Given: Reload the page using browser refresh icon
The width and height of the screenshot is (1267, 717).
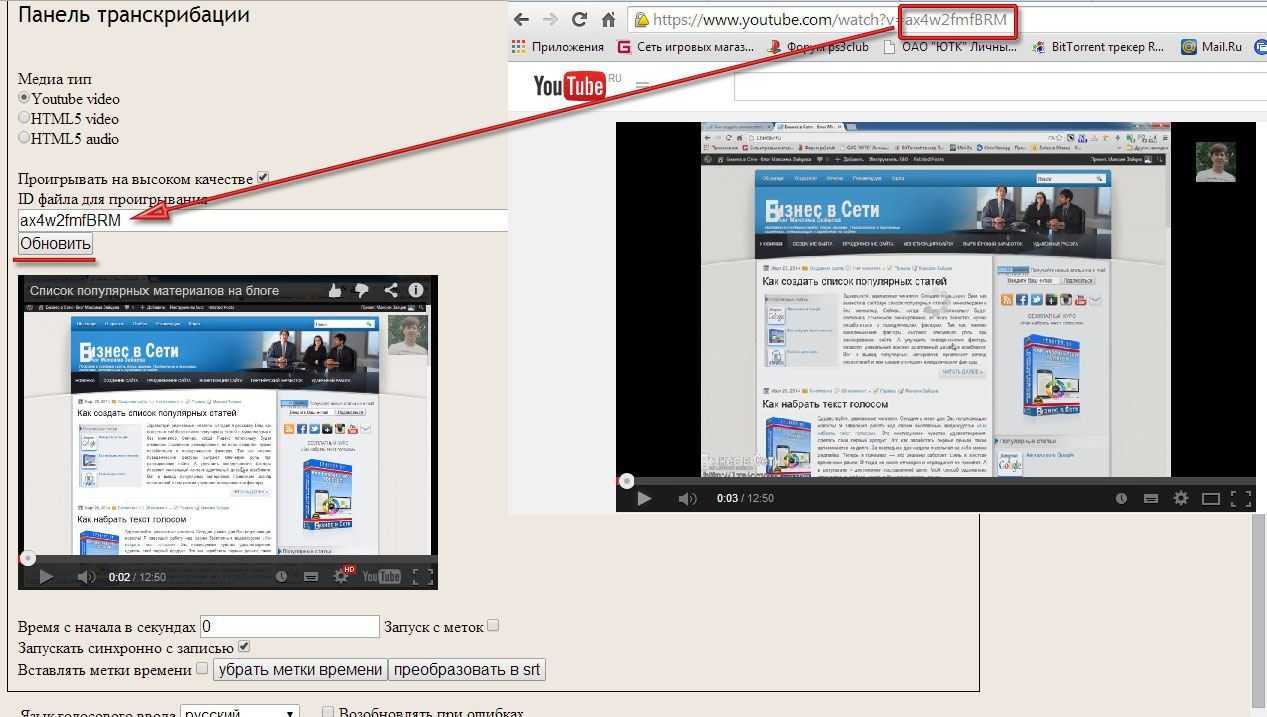Looking at the screenshot, I should (x=578, y=19).
